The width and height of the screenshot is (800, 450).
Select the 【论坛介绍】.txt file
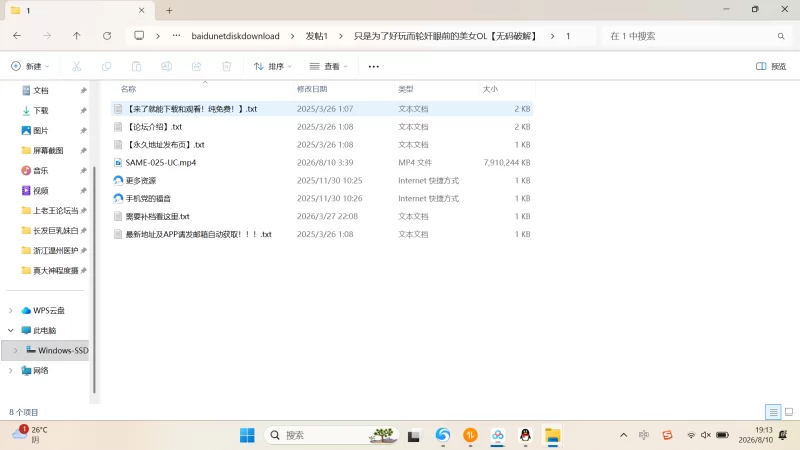[x=321, y=127]
